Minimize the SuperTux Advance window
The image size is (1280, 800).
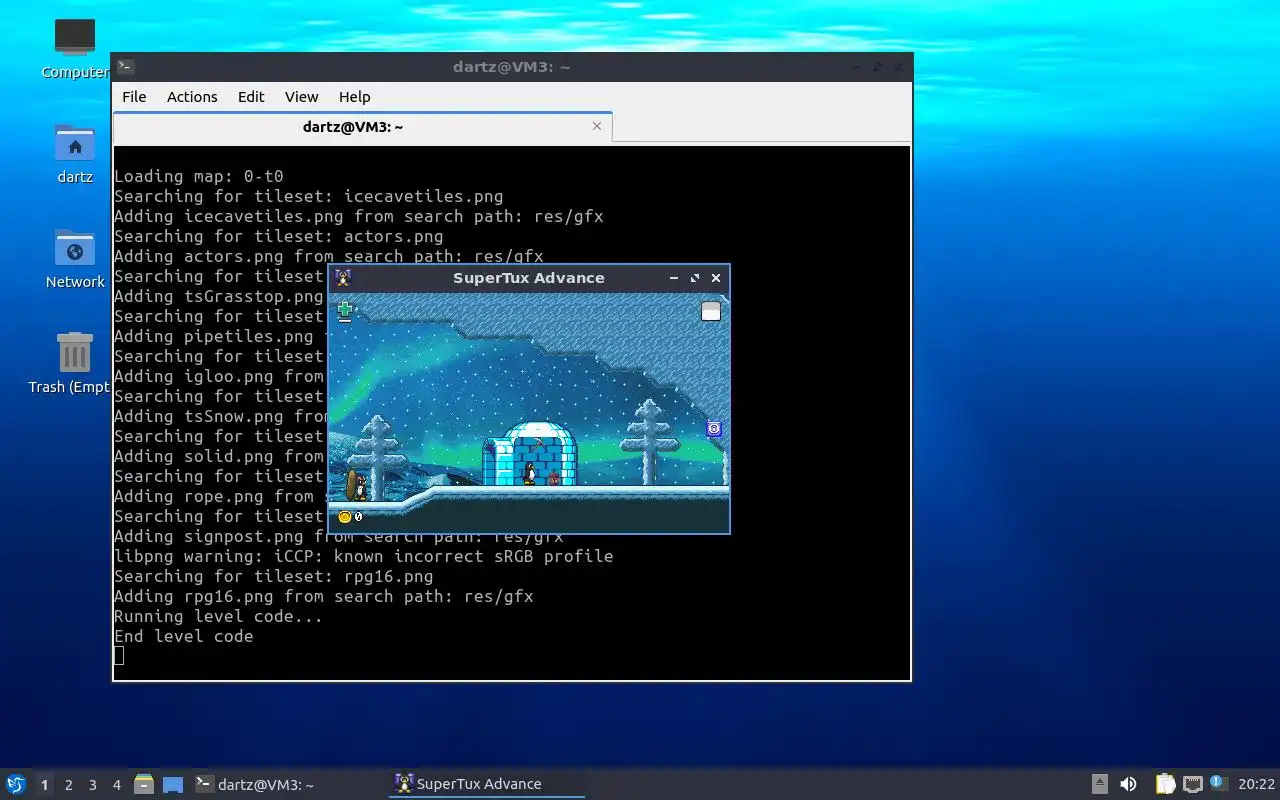(674, 278)
